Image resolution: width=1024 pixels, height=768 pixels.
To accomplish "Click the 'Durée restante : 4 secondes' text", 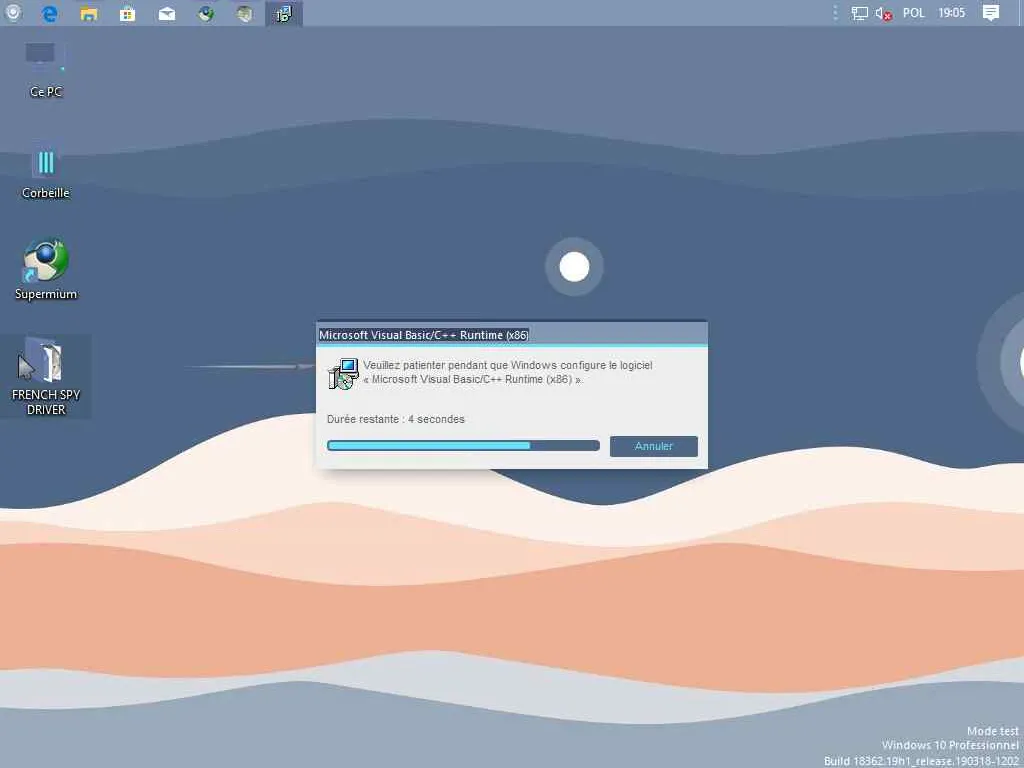I will coord(396,419).
